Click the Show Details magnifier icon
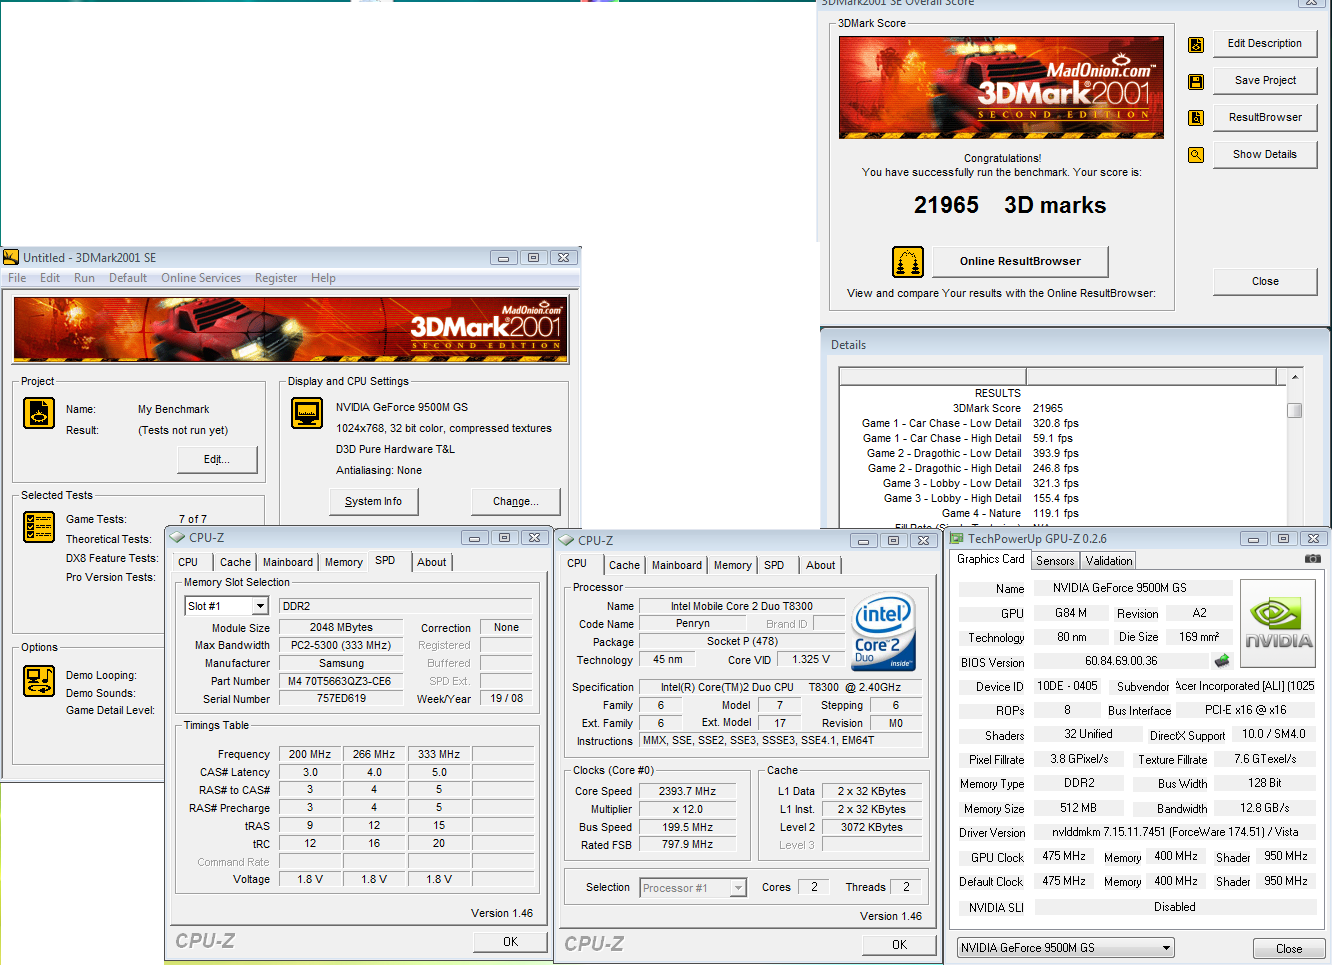The height and width of the screenshot is (965, 1332). (x=1196, y=155)
